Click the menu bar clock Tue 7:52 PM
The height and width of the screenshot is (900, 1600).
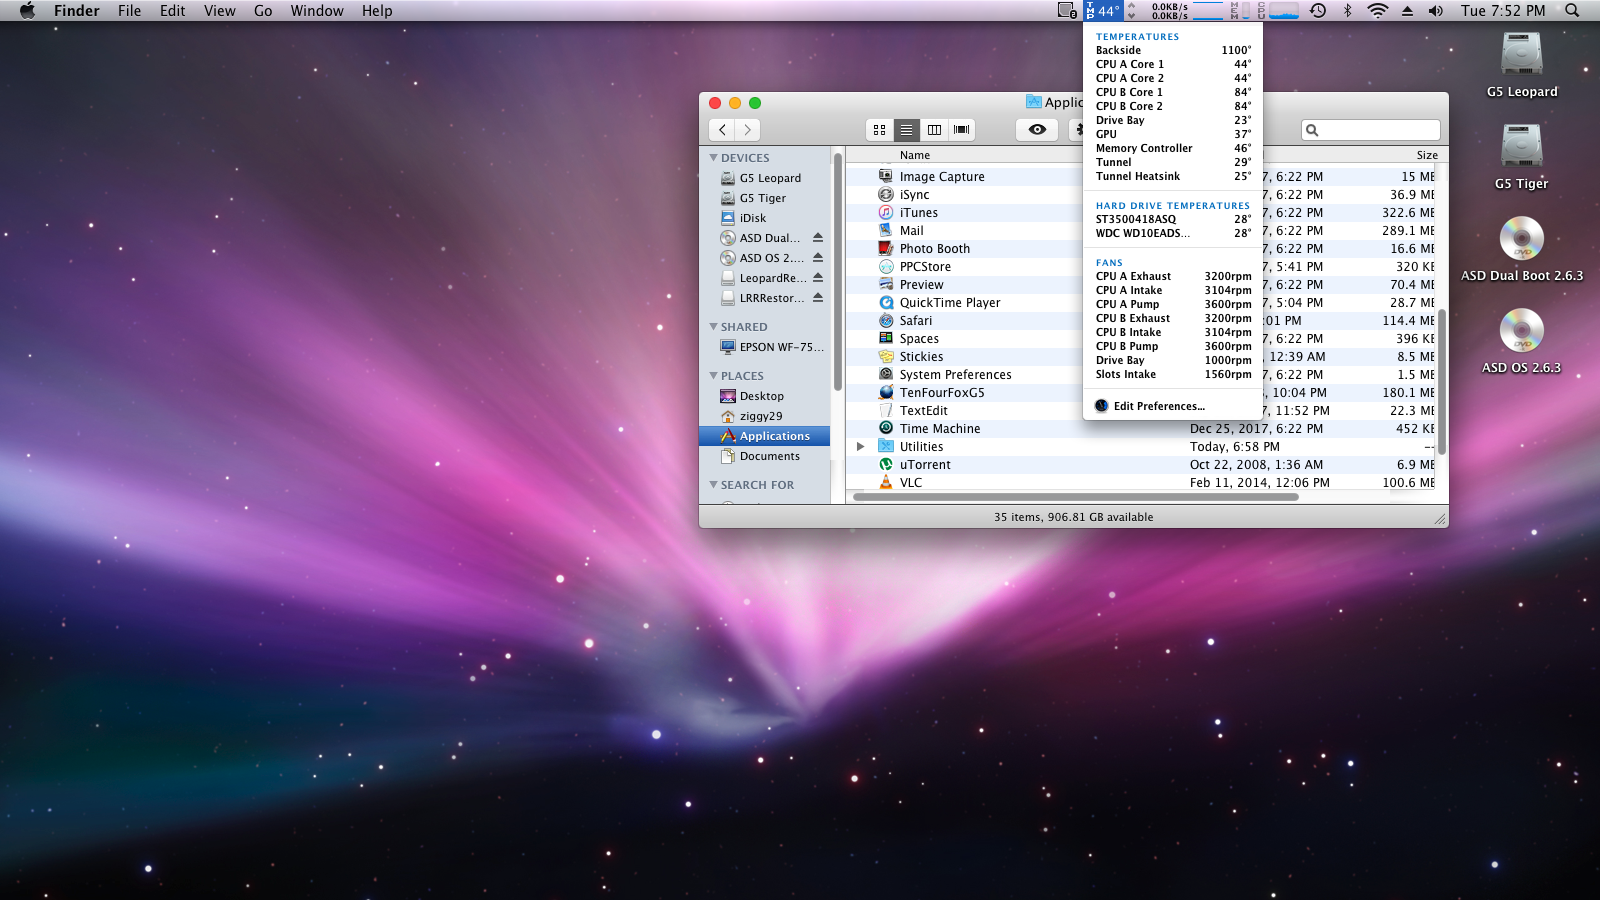pyautogui.click(x=1502, y=11)
